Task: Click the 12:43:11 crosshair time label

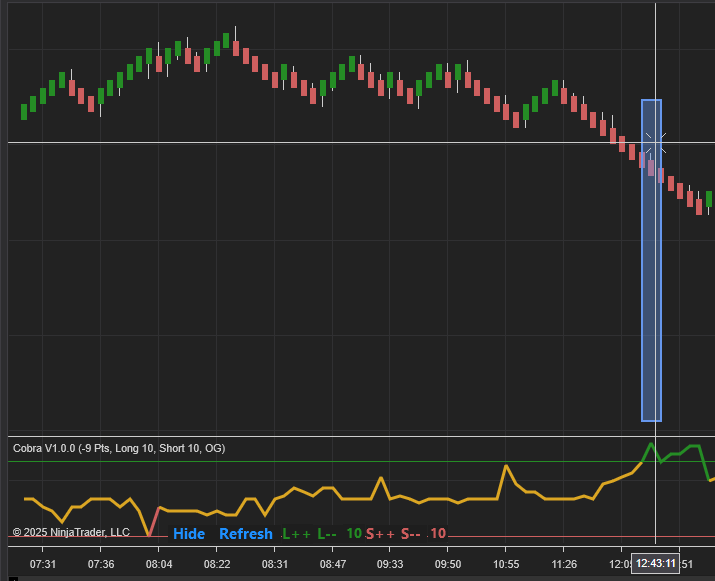Action: click(656, 564)
